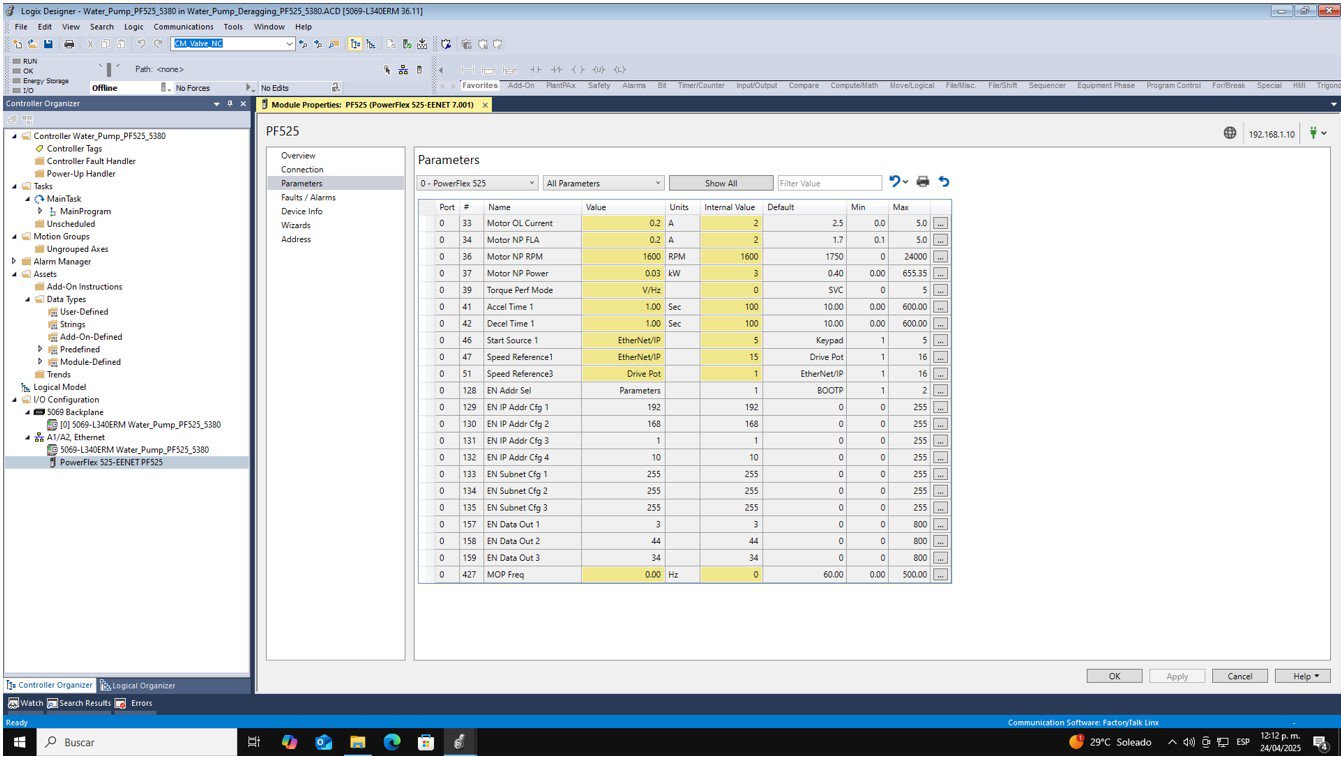The width and height of the screenshot is (1341, 757).
Task: Click the Redo arrow in the main toolbar
Action: point(158,44)
